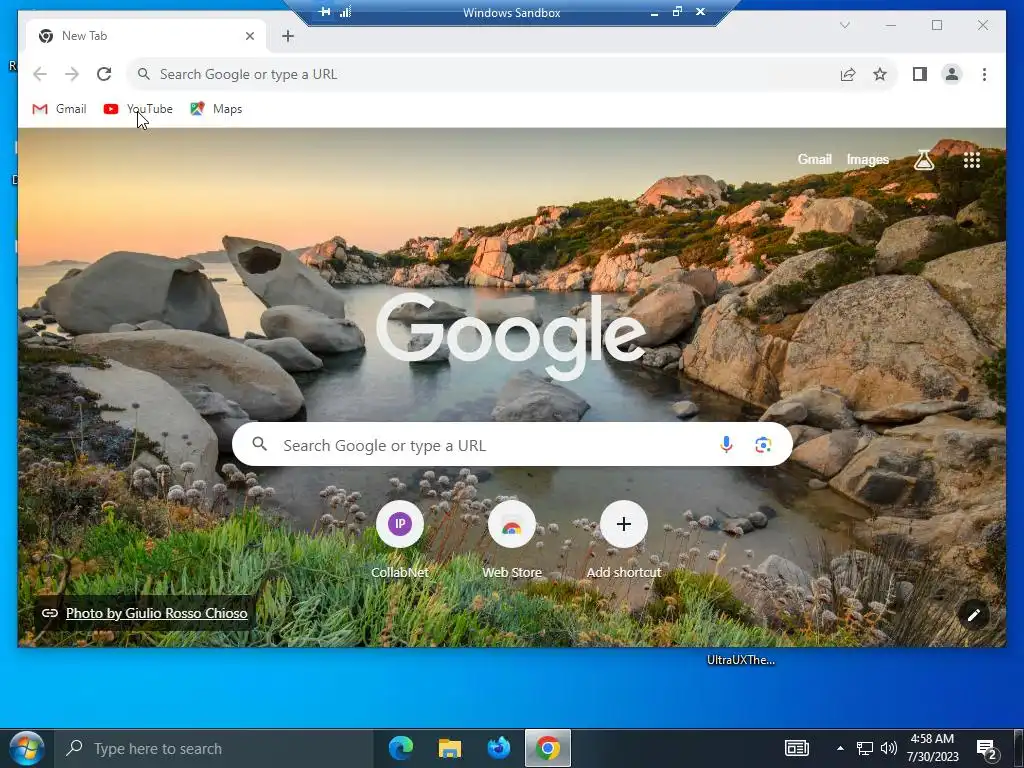The image size is (1024, 768).
Task: Click the Add shortcut button
Action: click(624, 539)
